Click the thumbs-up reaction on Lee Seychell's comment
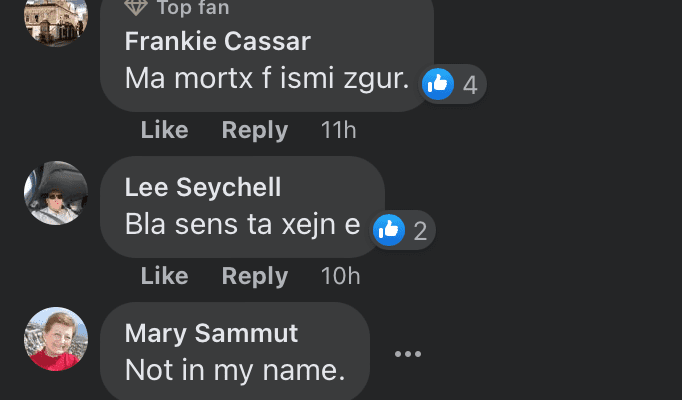 pos(389,230)
